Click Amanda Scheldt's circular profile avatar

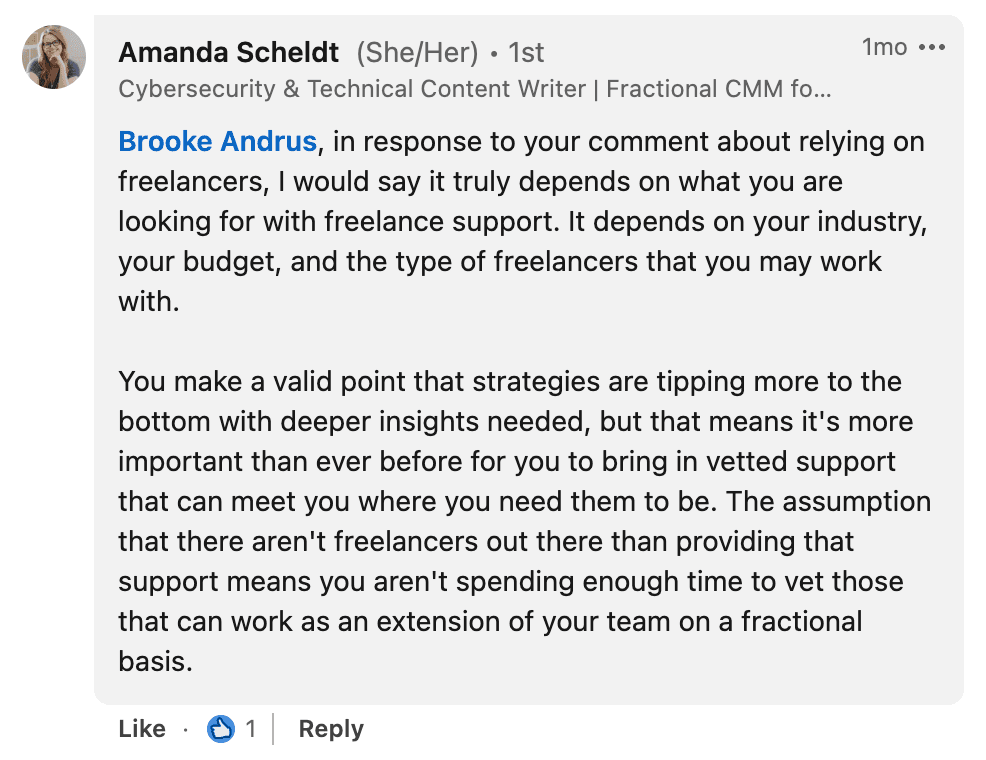52,56
